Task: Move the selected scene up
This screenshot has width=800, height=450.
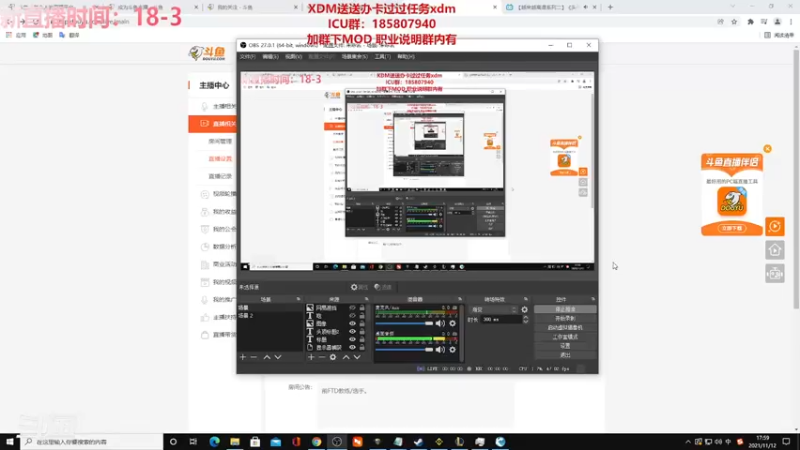Action: (267, 357)
